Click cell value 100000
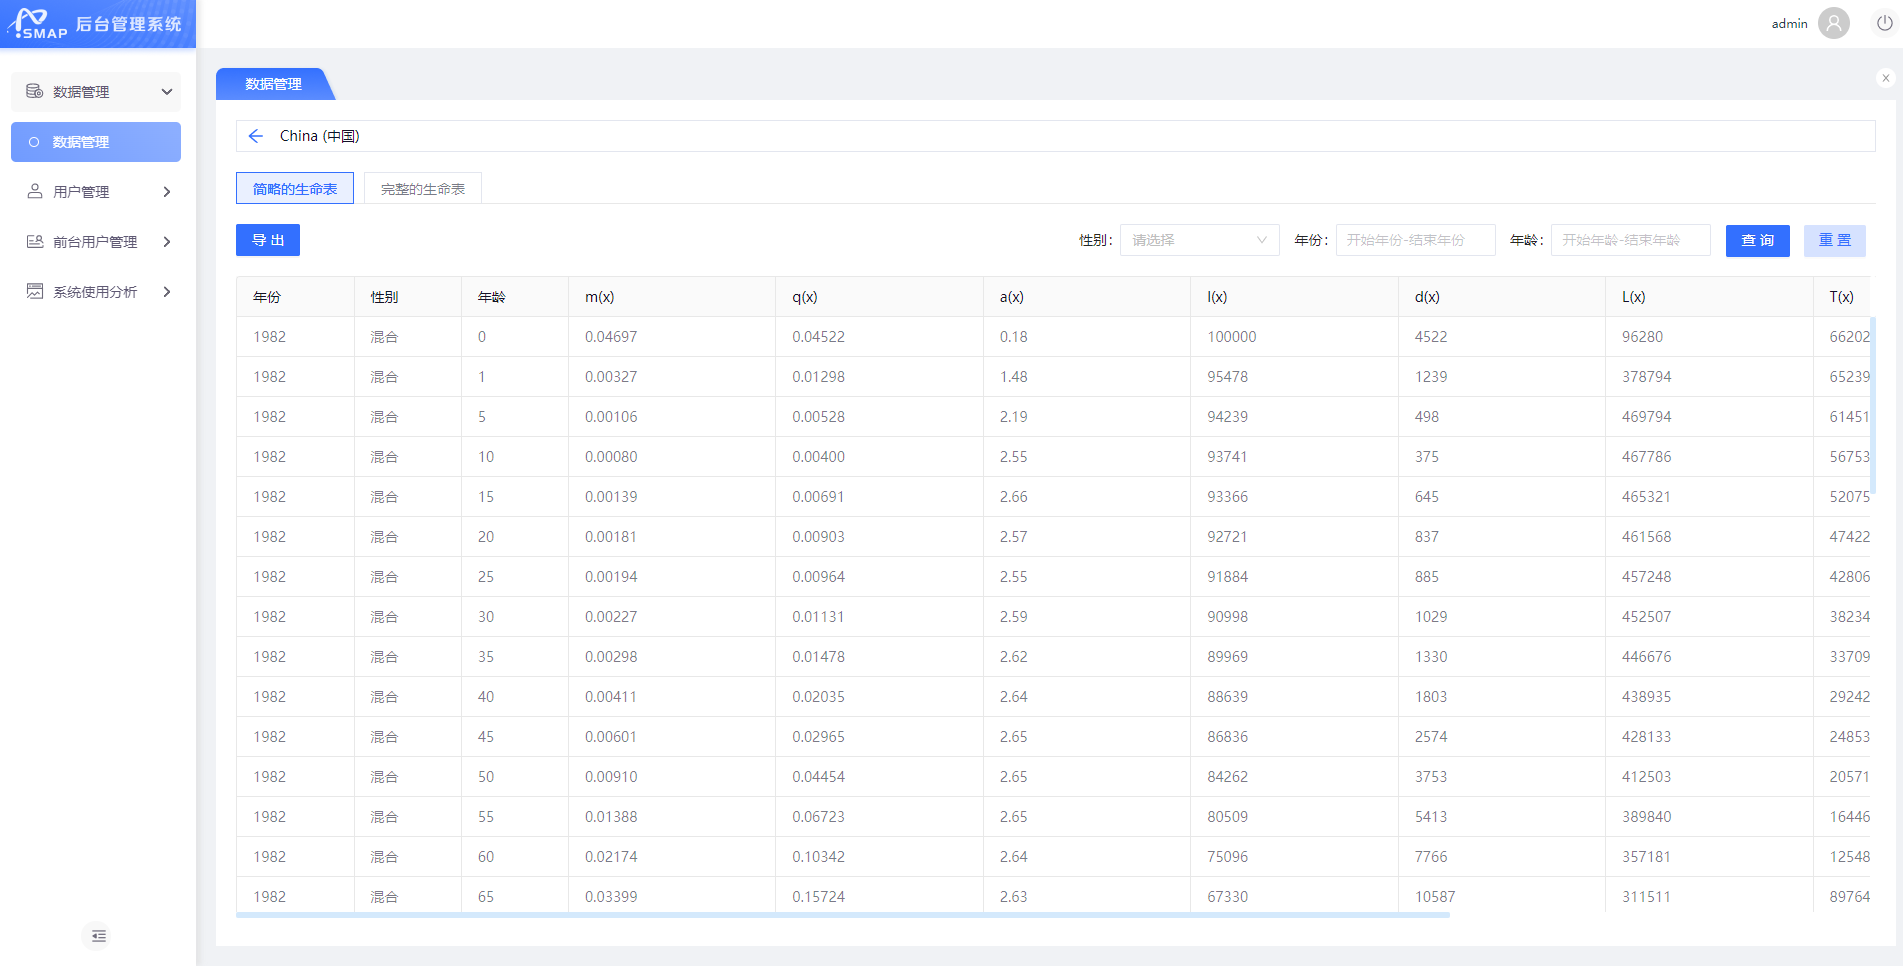Viewport: 1903px width, 966px height. 1232,337
